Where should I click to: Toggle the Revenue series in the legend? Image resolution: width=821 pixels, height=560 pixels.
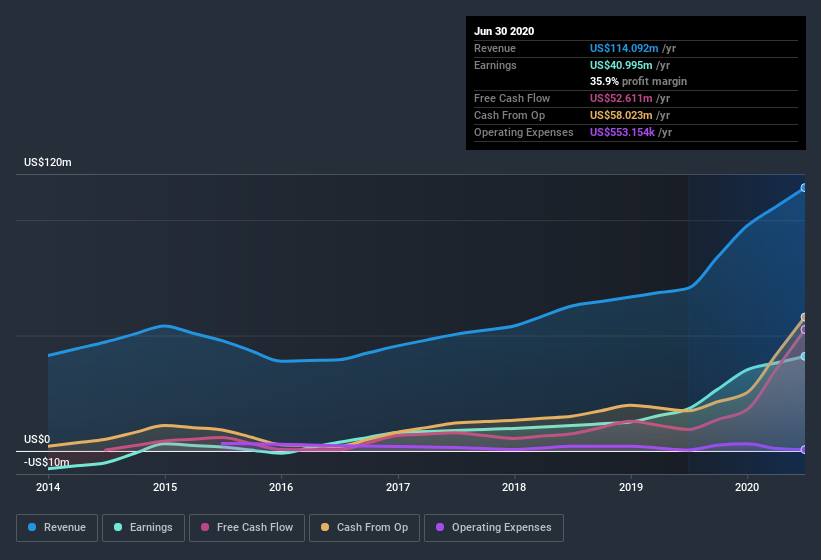point(57,528)
